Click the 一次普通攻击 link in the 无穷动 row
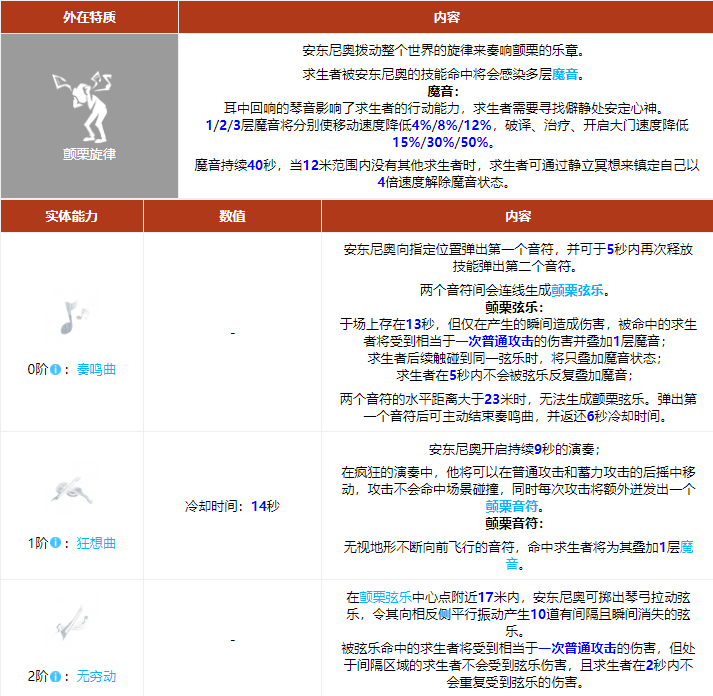This screenshot has height=696, width=713. 577,648
